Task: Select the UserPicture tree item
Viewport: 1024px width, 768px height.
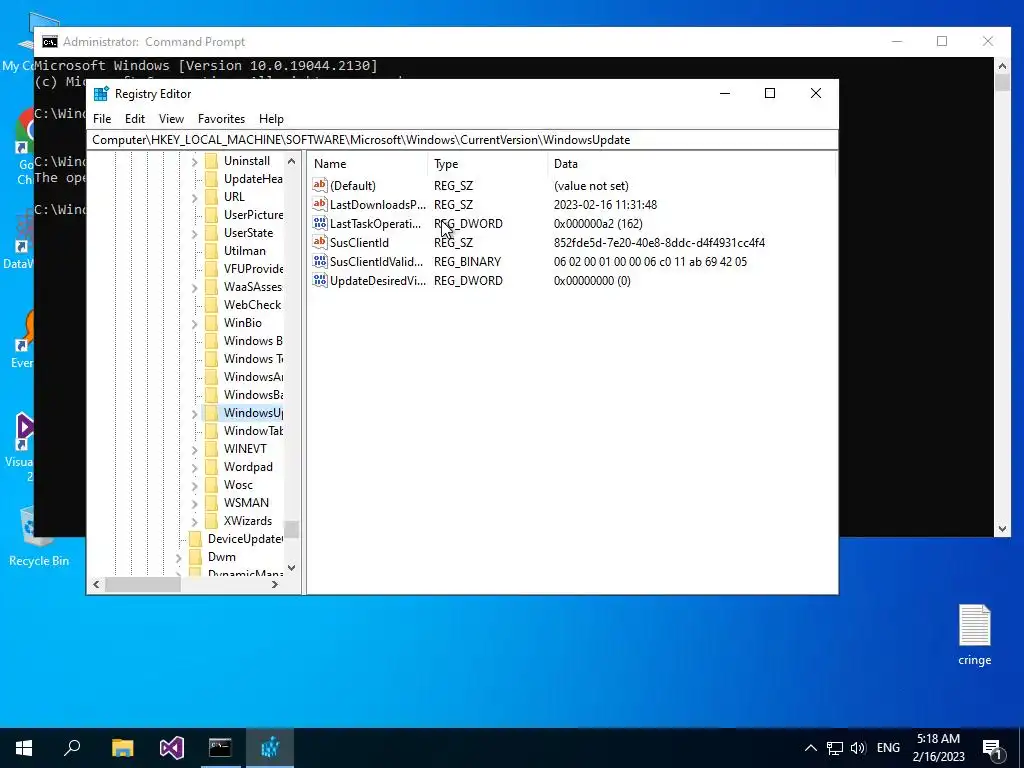Action: tap(253, 215)
